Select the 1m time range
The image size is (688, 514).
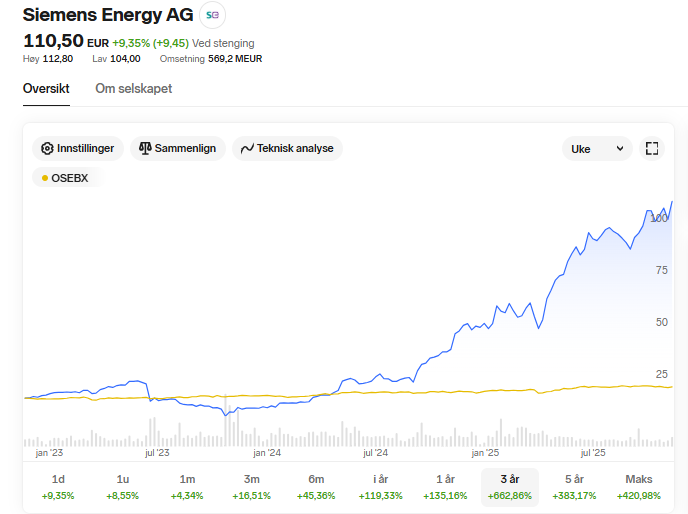(187, 487)
